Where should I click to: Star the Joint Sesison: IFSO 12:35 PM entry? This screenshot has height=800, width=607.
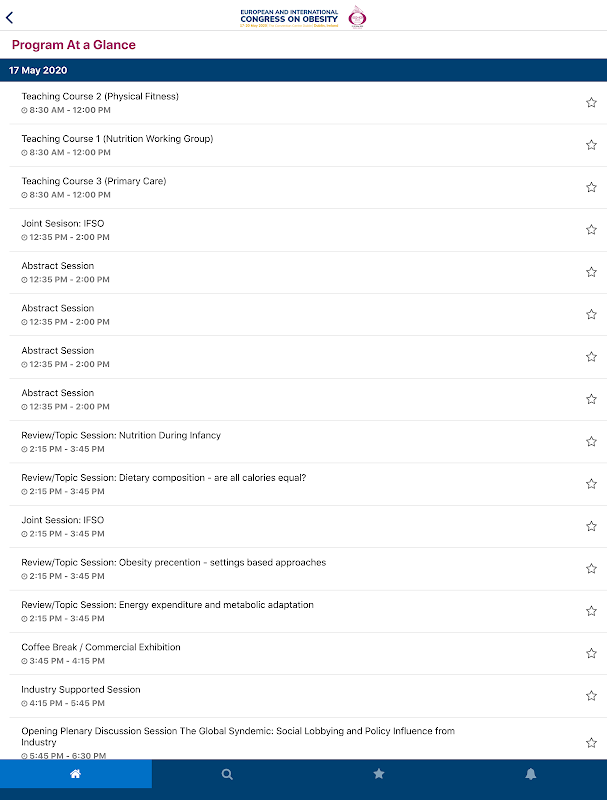click(591, 230)
